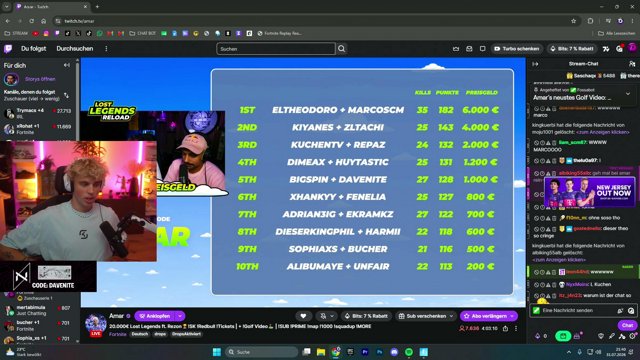Open the notifications inbox icon
This screenshot has height=360, width=640.
(x=469, y=49)
